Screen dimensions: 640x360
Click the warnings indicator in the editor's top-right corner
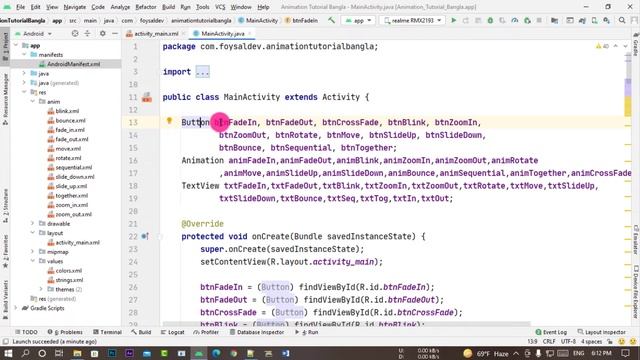point(602,47)
